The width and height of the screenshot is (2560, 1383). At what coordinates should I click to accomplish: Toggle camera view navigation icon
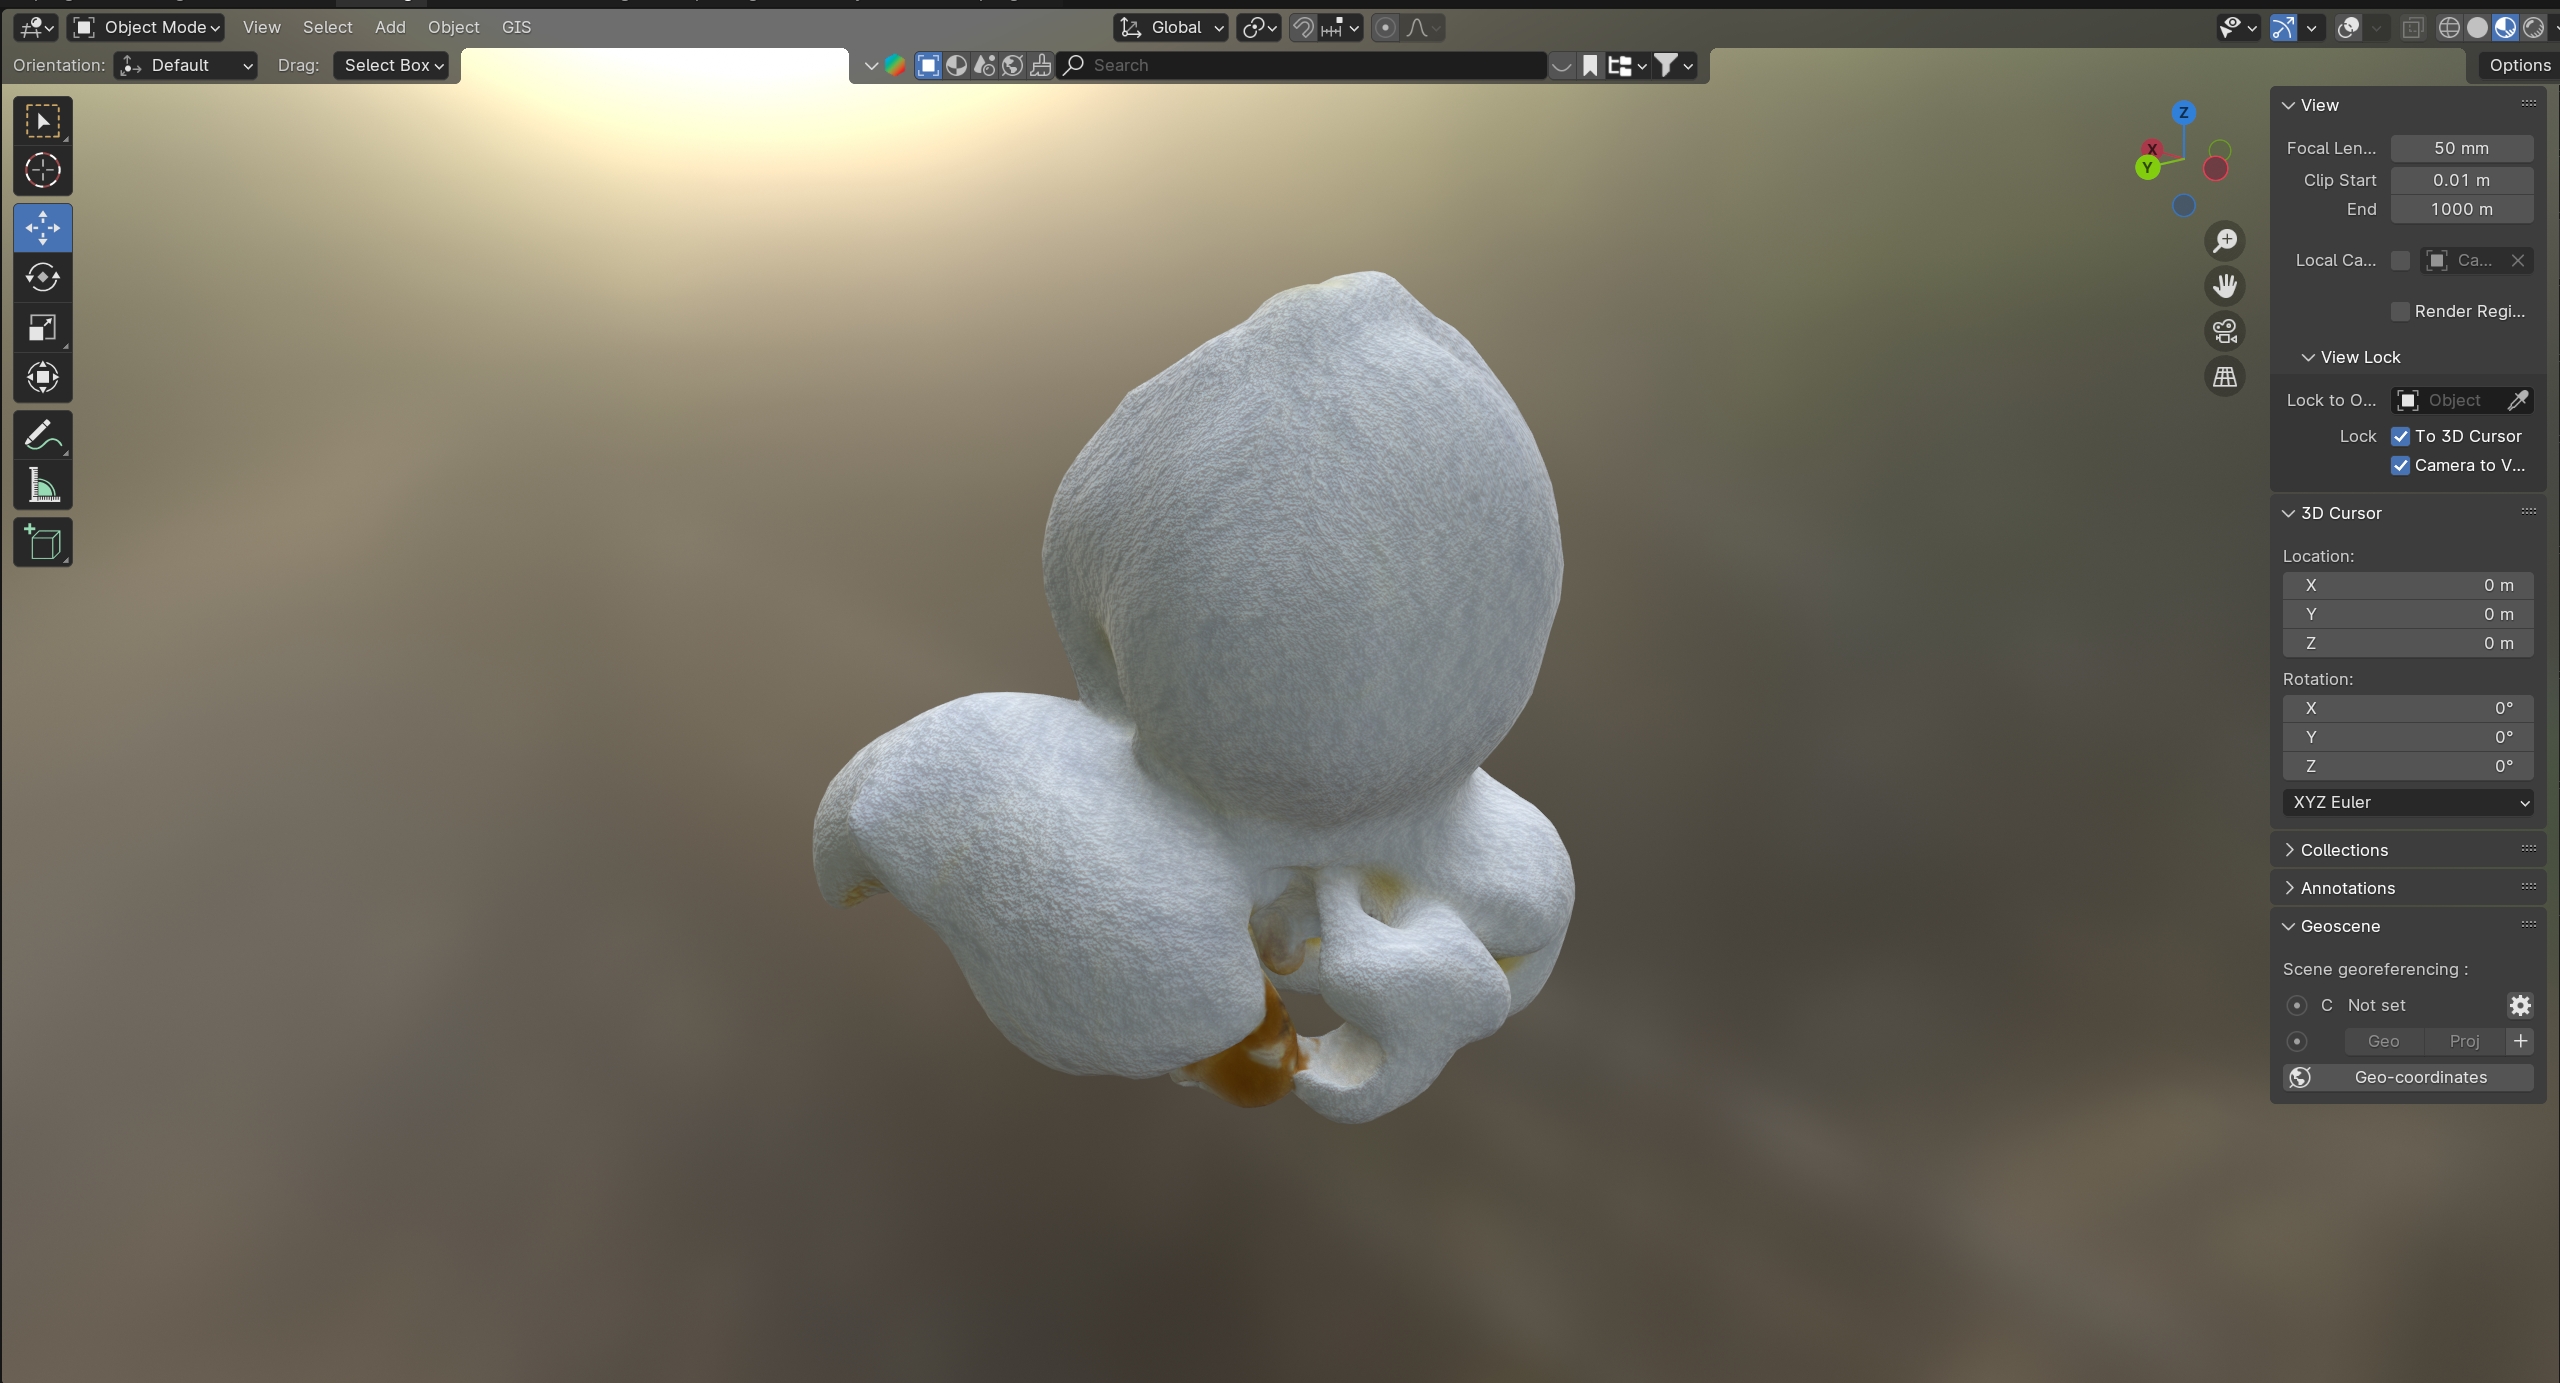pyautogui.click(x=2225, y=331)
